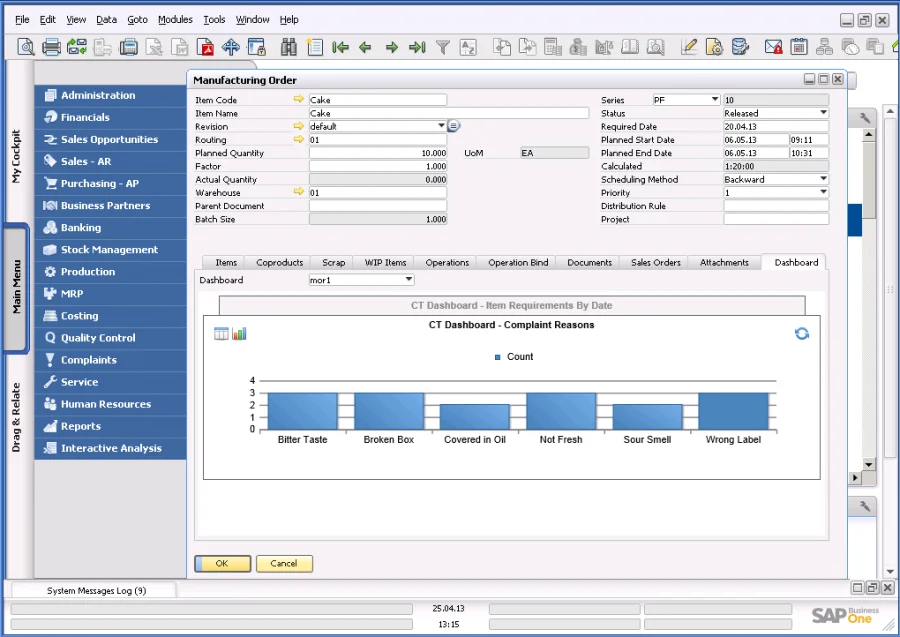Switch to the Operations tab
900x637 pixels.
[447, 262]
